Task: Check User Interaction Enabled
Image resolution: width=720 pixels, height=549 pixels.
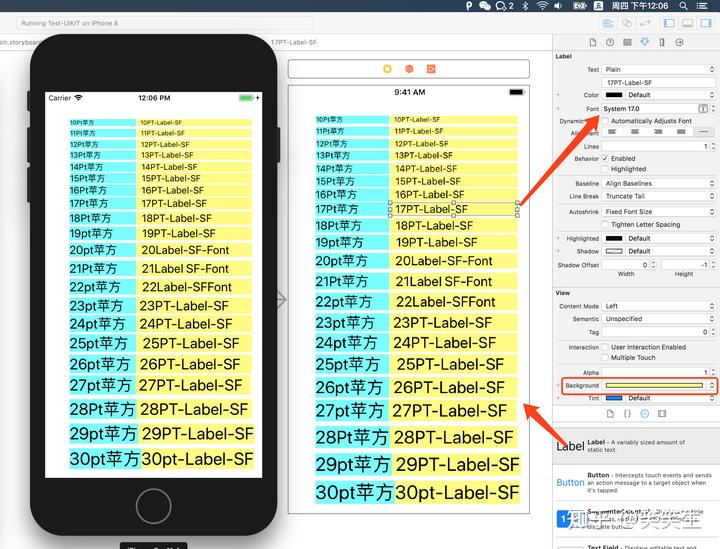Action: [x=605, y=347]
